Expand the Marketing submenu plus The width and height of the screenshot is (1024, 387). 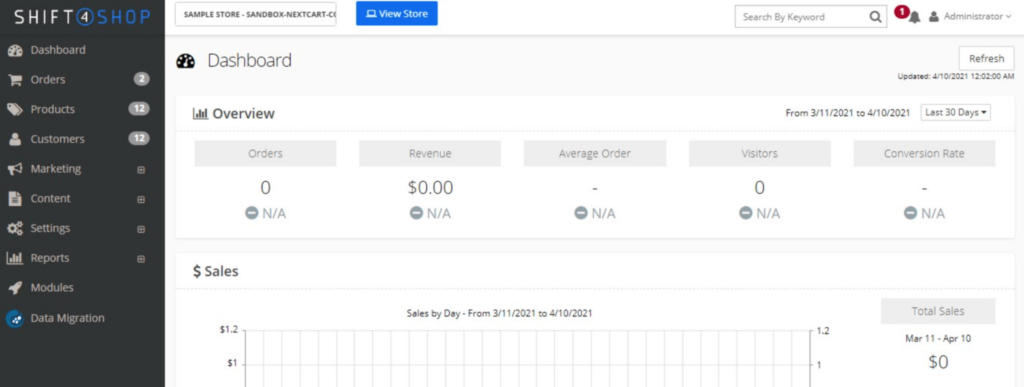(x=141, y=170)
